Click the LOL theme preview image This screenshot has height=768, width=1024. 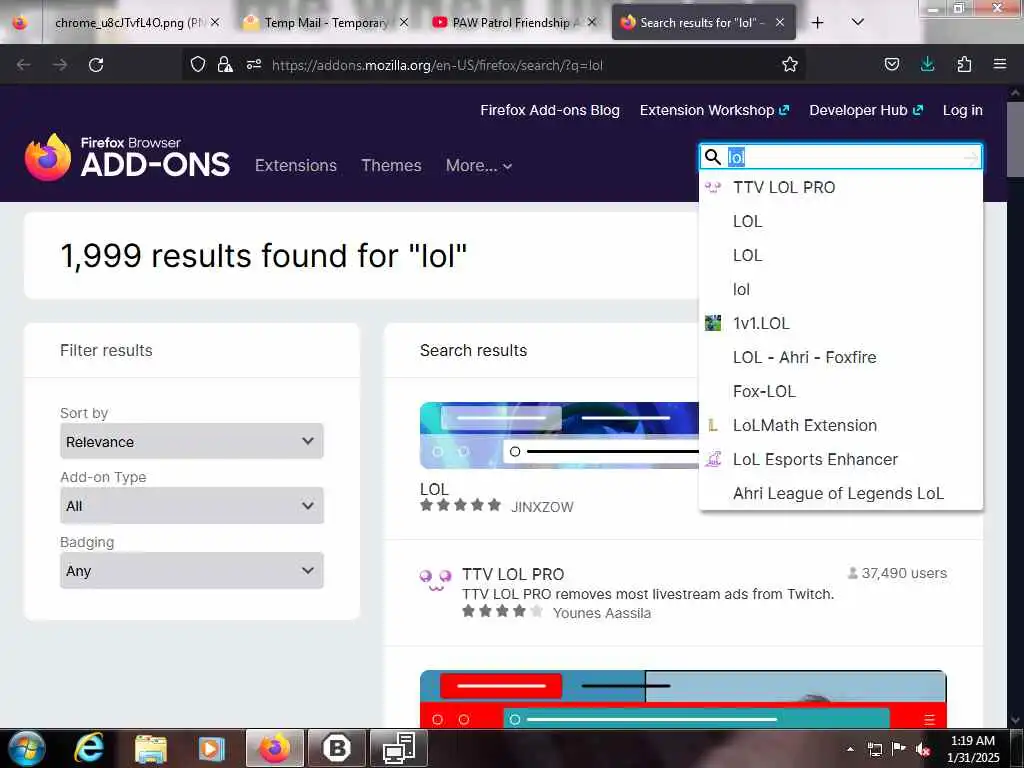pyautogui.click(x=559, y=436)
